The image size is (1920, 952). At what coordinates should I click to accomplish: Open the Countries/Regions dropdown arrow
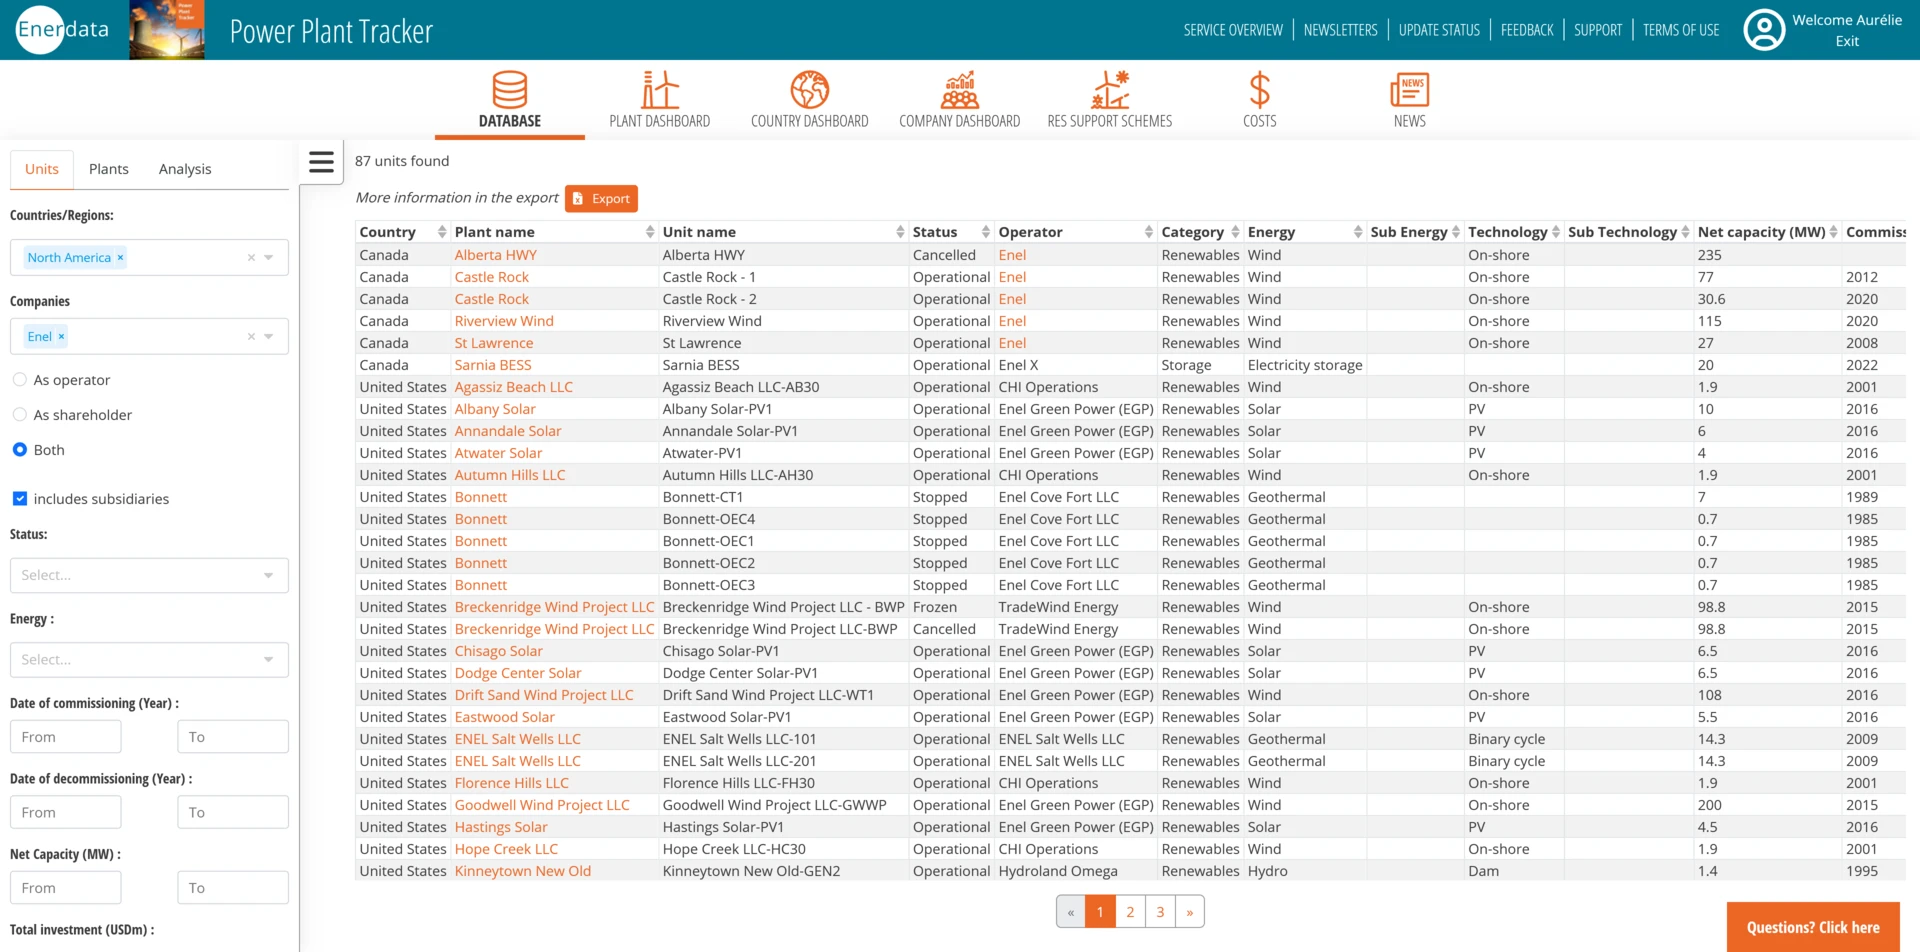point(268,257)
